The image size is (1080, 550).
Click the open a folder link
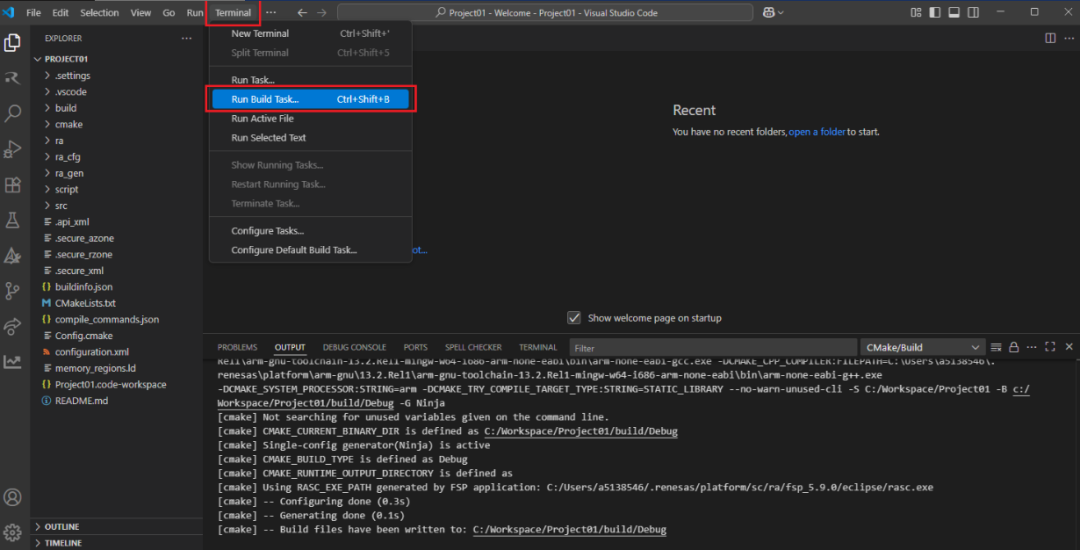pyautogui.click(x=816, y=132)
